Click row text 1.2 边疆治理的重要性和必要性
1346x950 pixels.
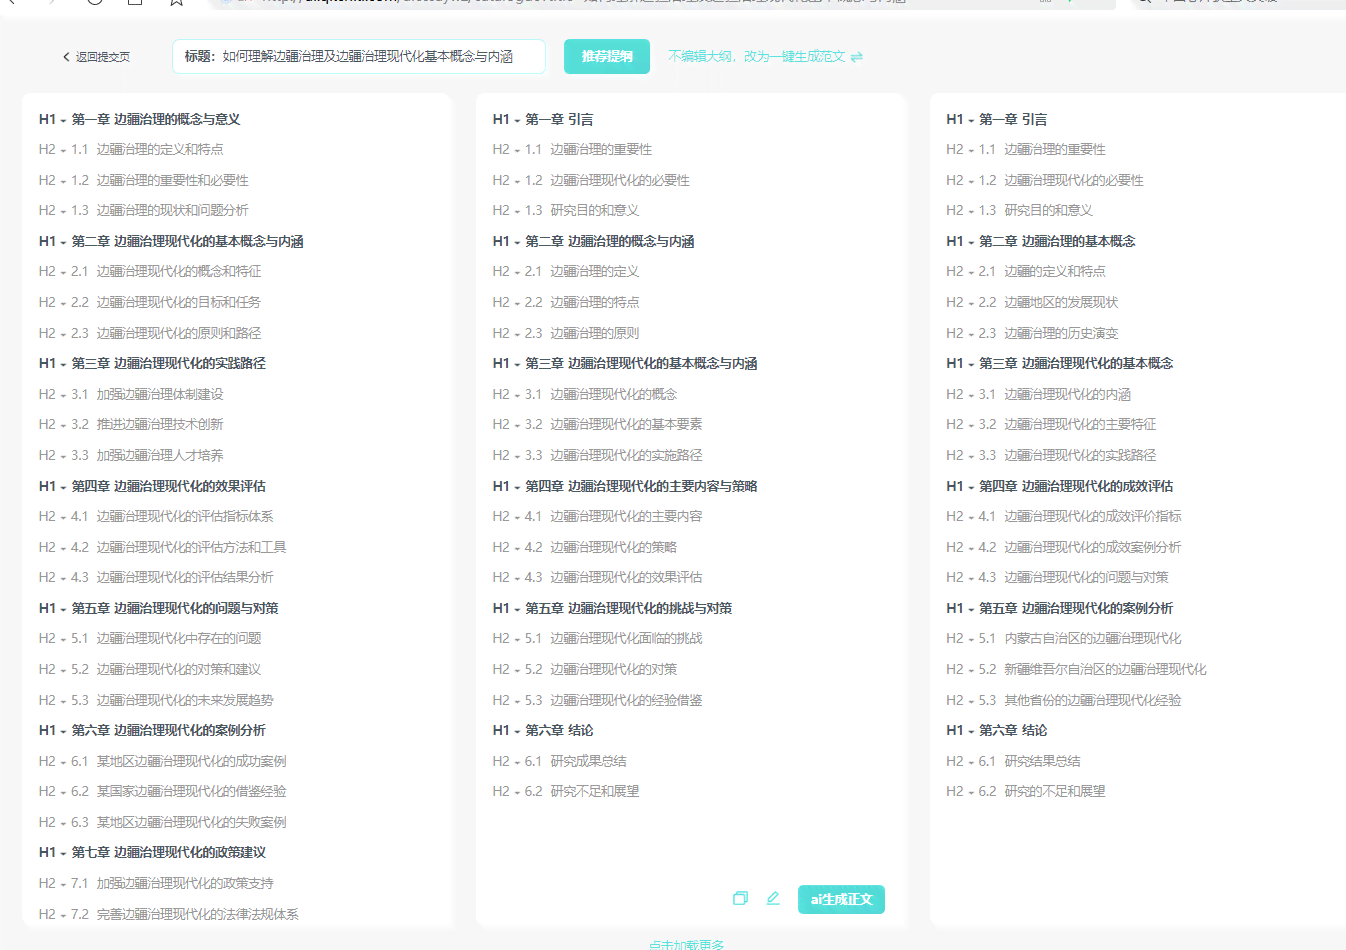(160, 180)
